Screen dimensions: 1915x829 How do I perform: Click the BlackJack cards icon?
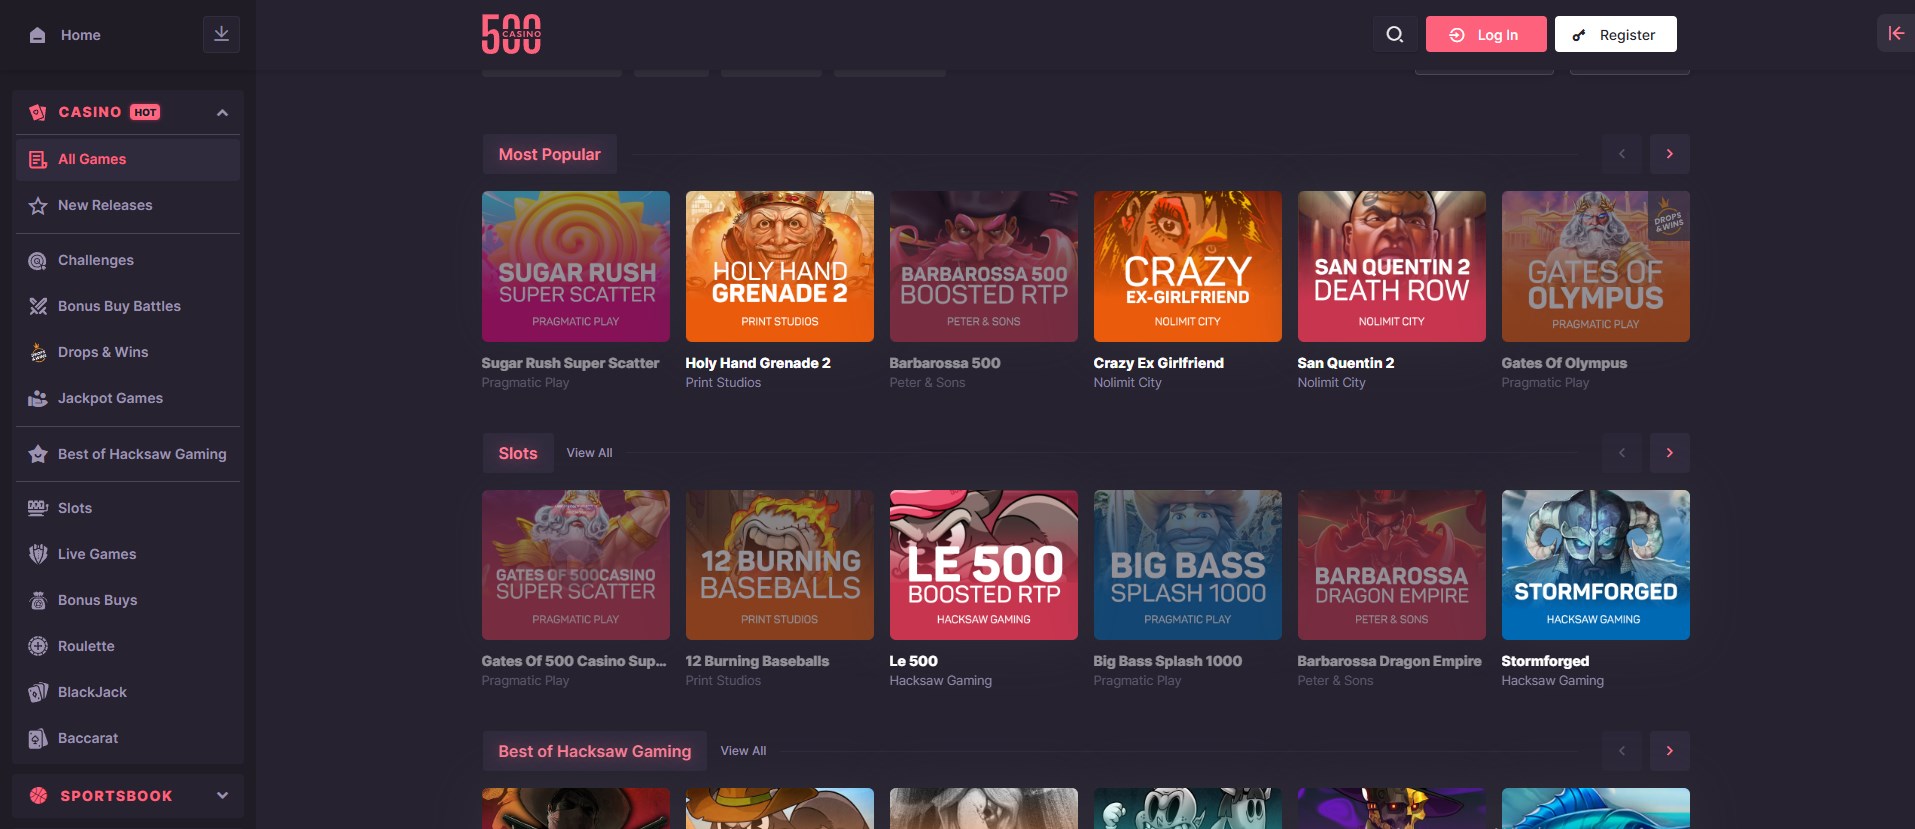tap(38, 692)
